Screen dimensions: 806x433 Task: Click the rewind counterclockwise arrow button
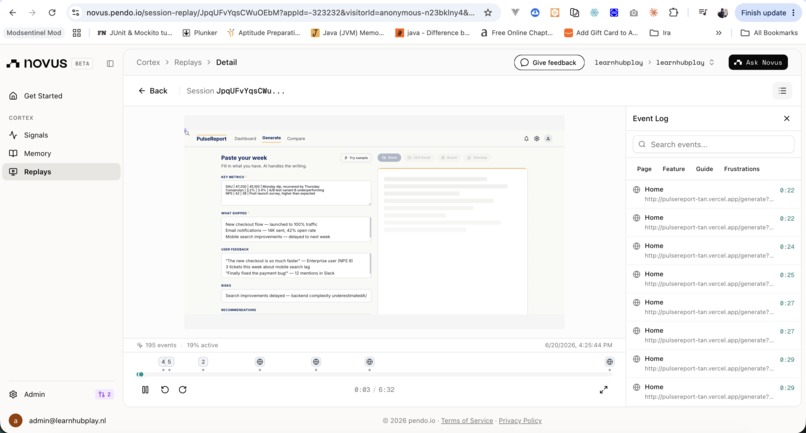(164, 390)
